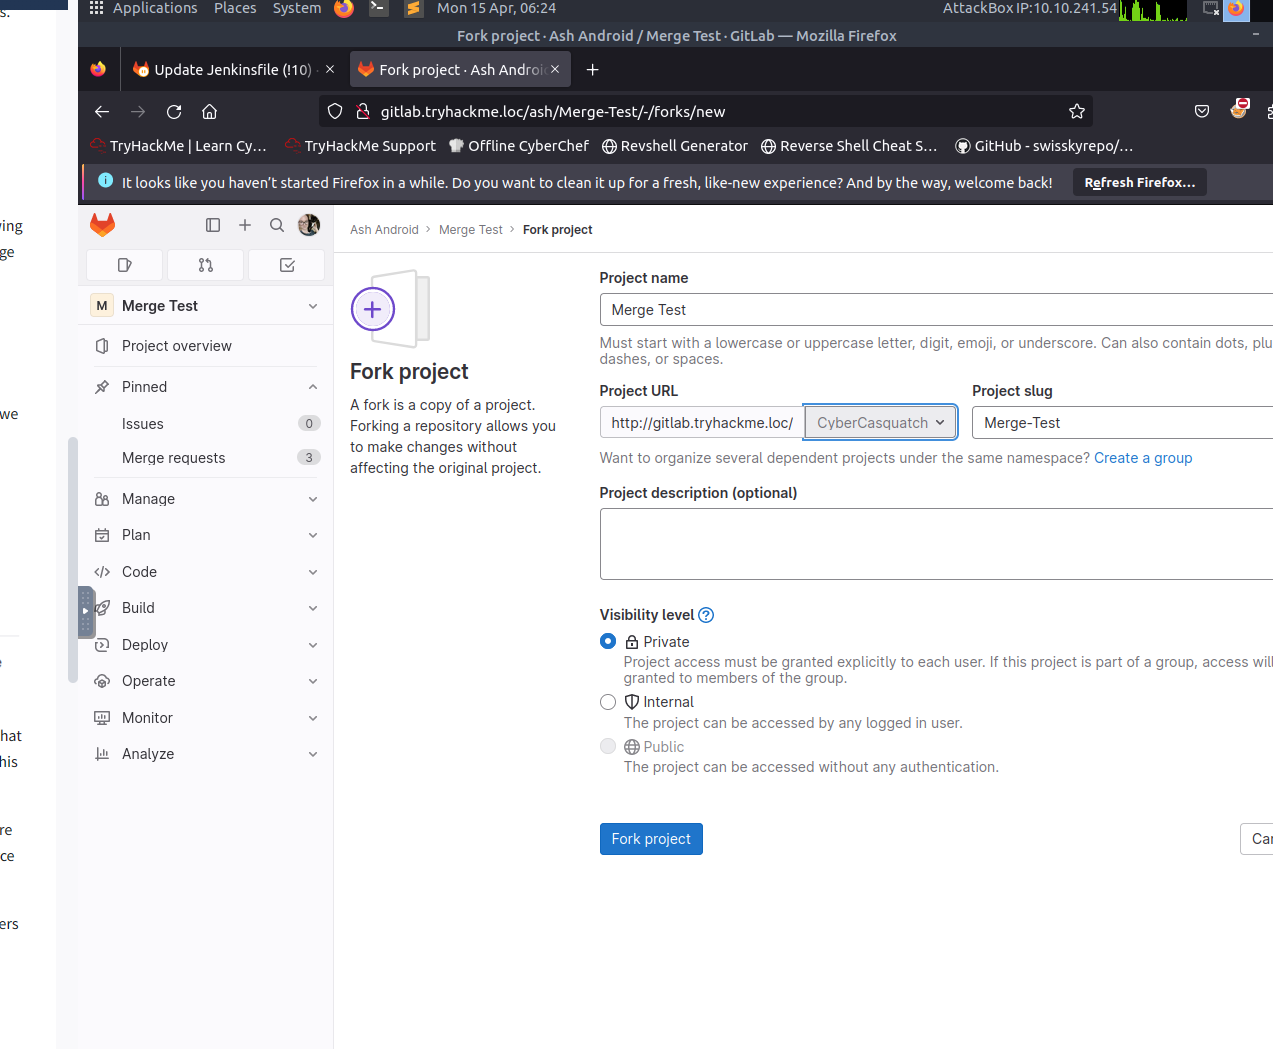Reload the page in Firefox
This screenshot has height=1049, width=1273.
[174, 112]
